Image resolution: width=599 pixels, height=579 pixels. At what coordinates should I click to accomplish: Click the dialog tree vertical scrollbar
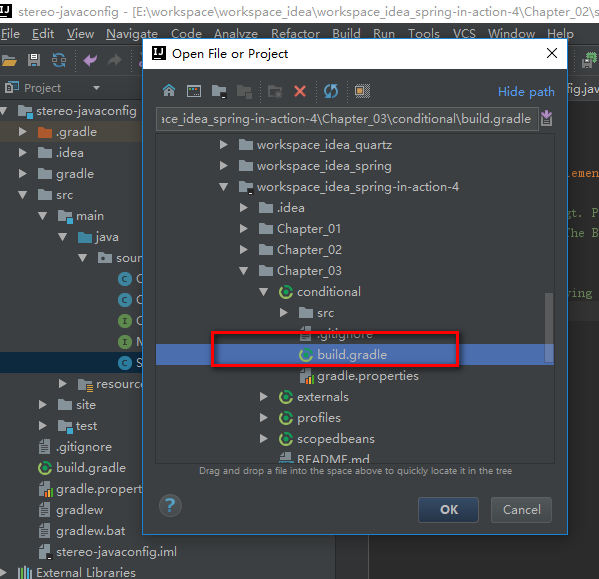coord(549,327)
